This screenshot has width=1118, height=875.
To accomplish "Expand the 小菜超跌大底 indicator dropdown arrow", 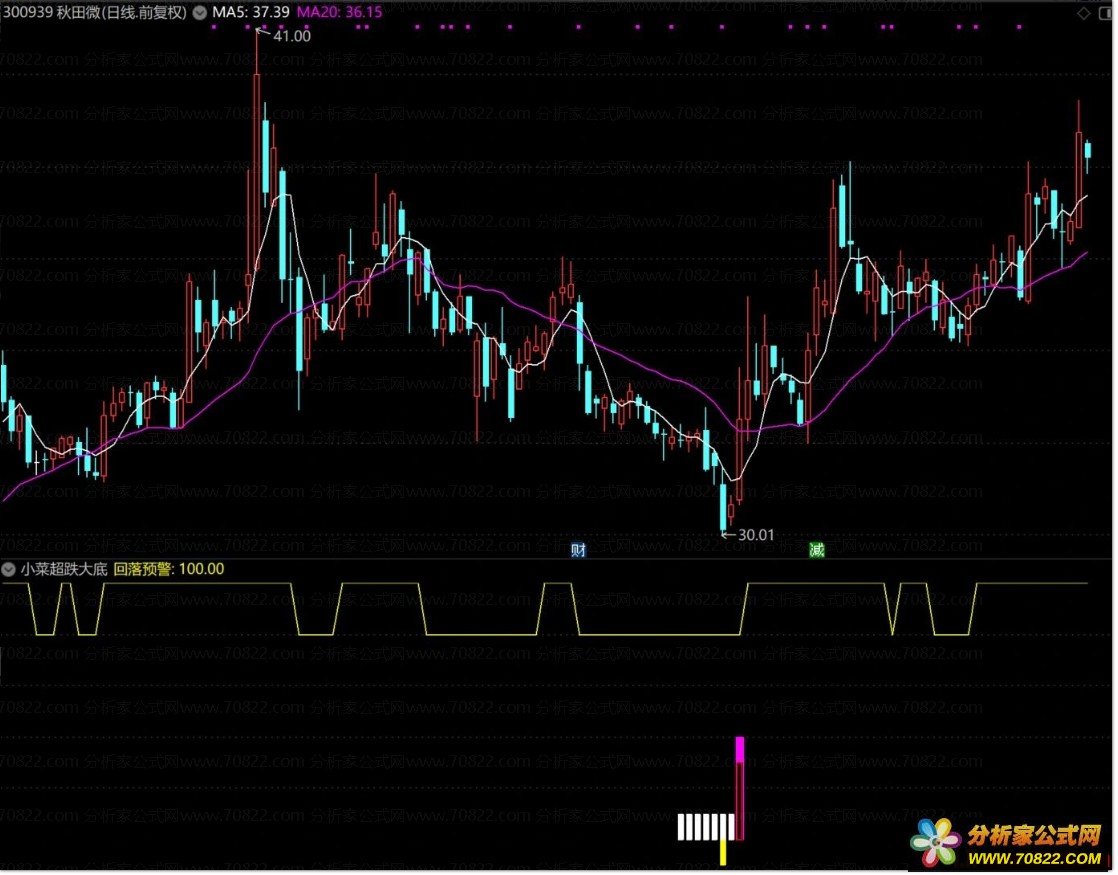I will pos(10,569).
